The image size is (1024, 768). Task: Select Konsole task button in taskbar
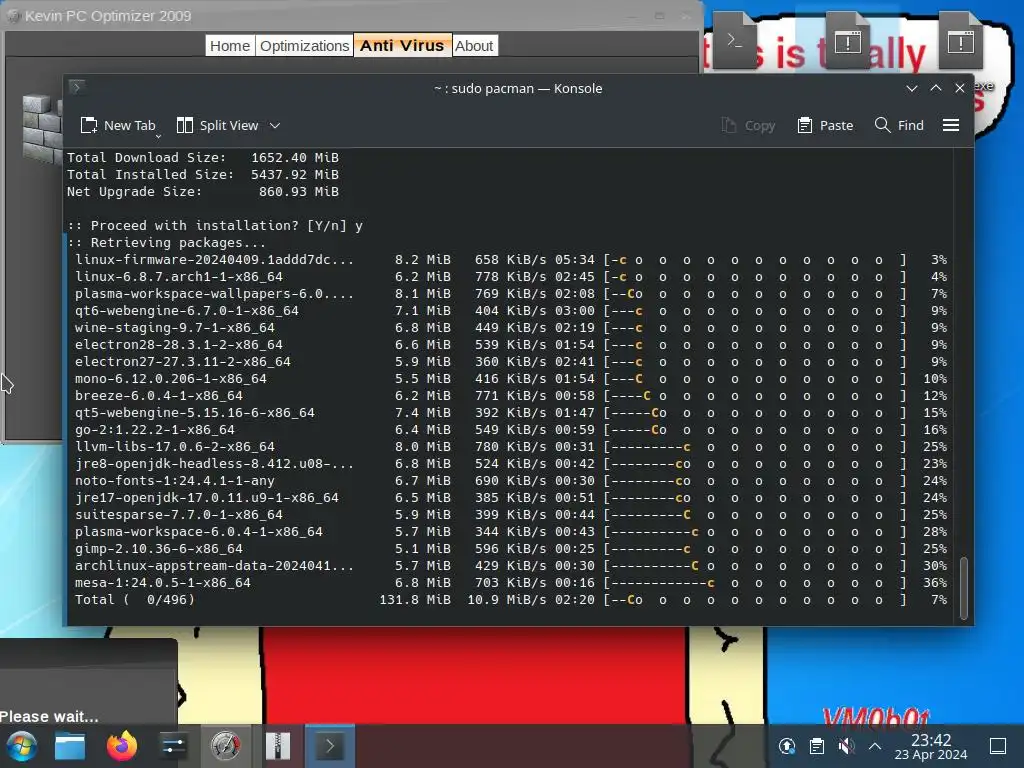(330, 746)
